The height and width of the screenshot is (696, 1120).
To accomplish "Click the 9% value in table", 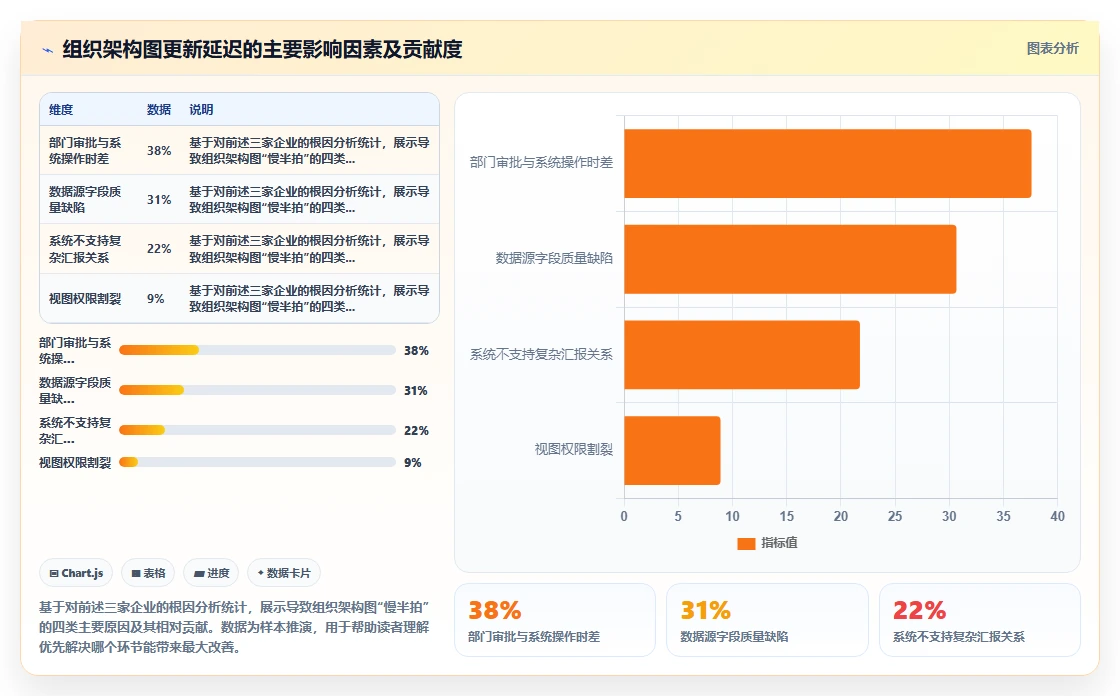I will [156, 299].
